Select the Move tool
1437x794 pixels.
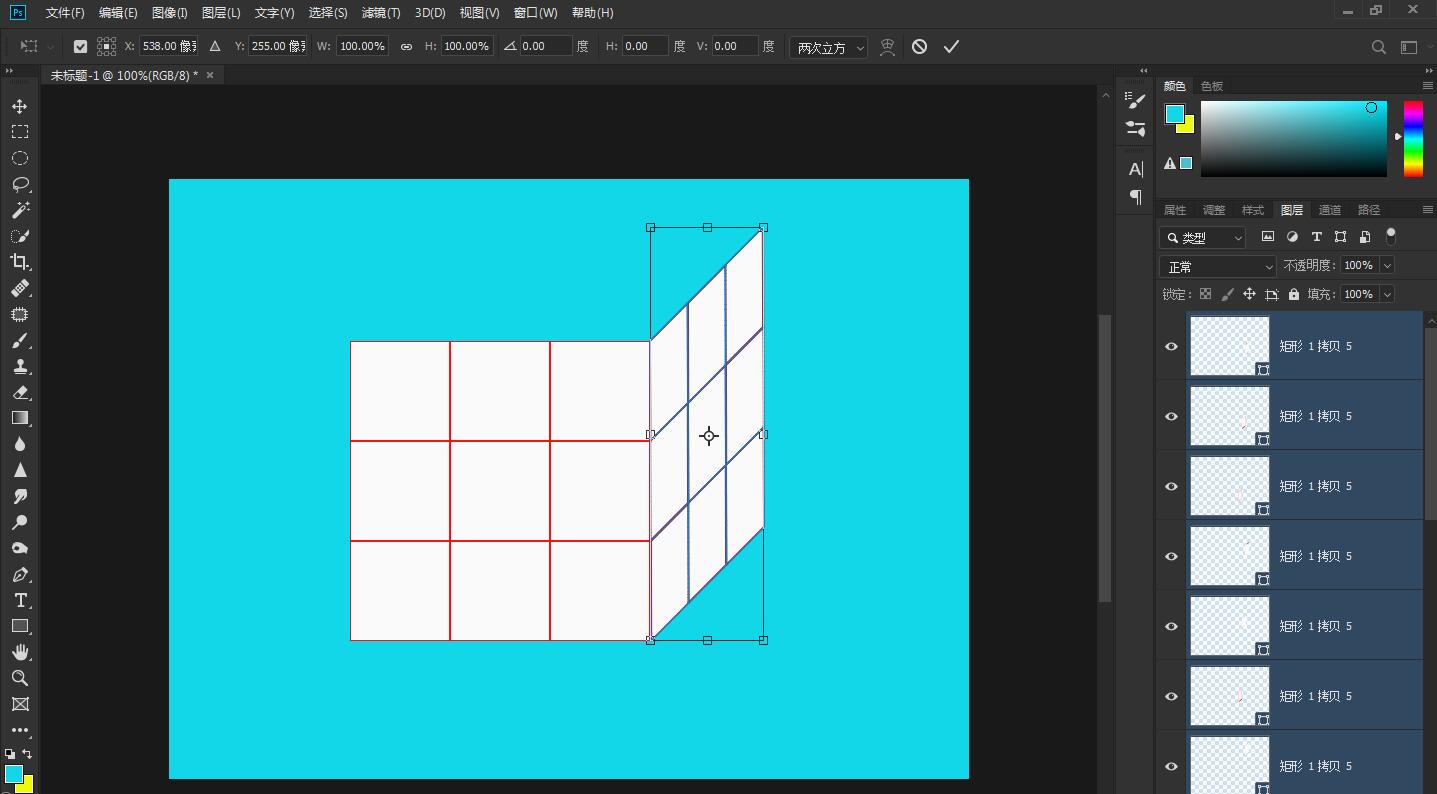(x=19, y=106)
